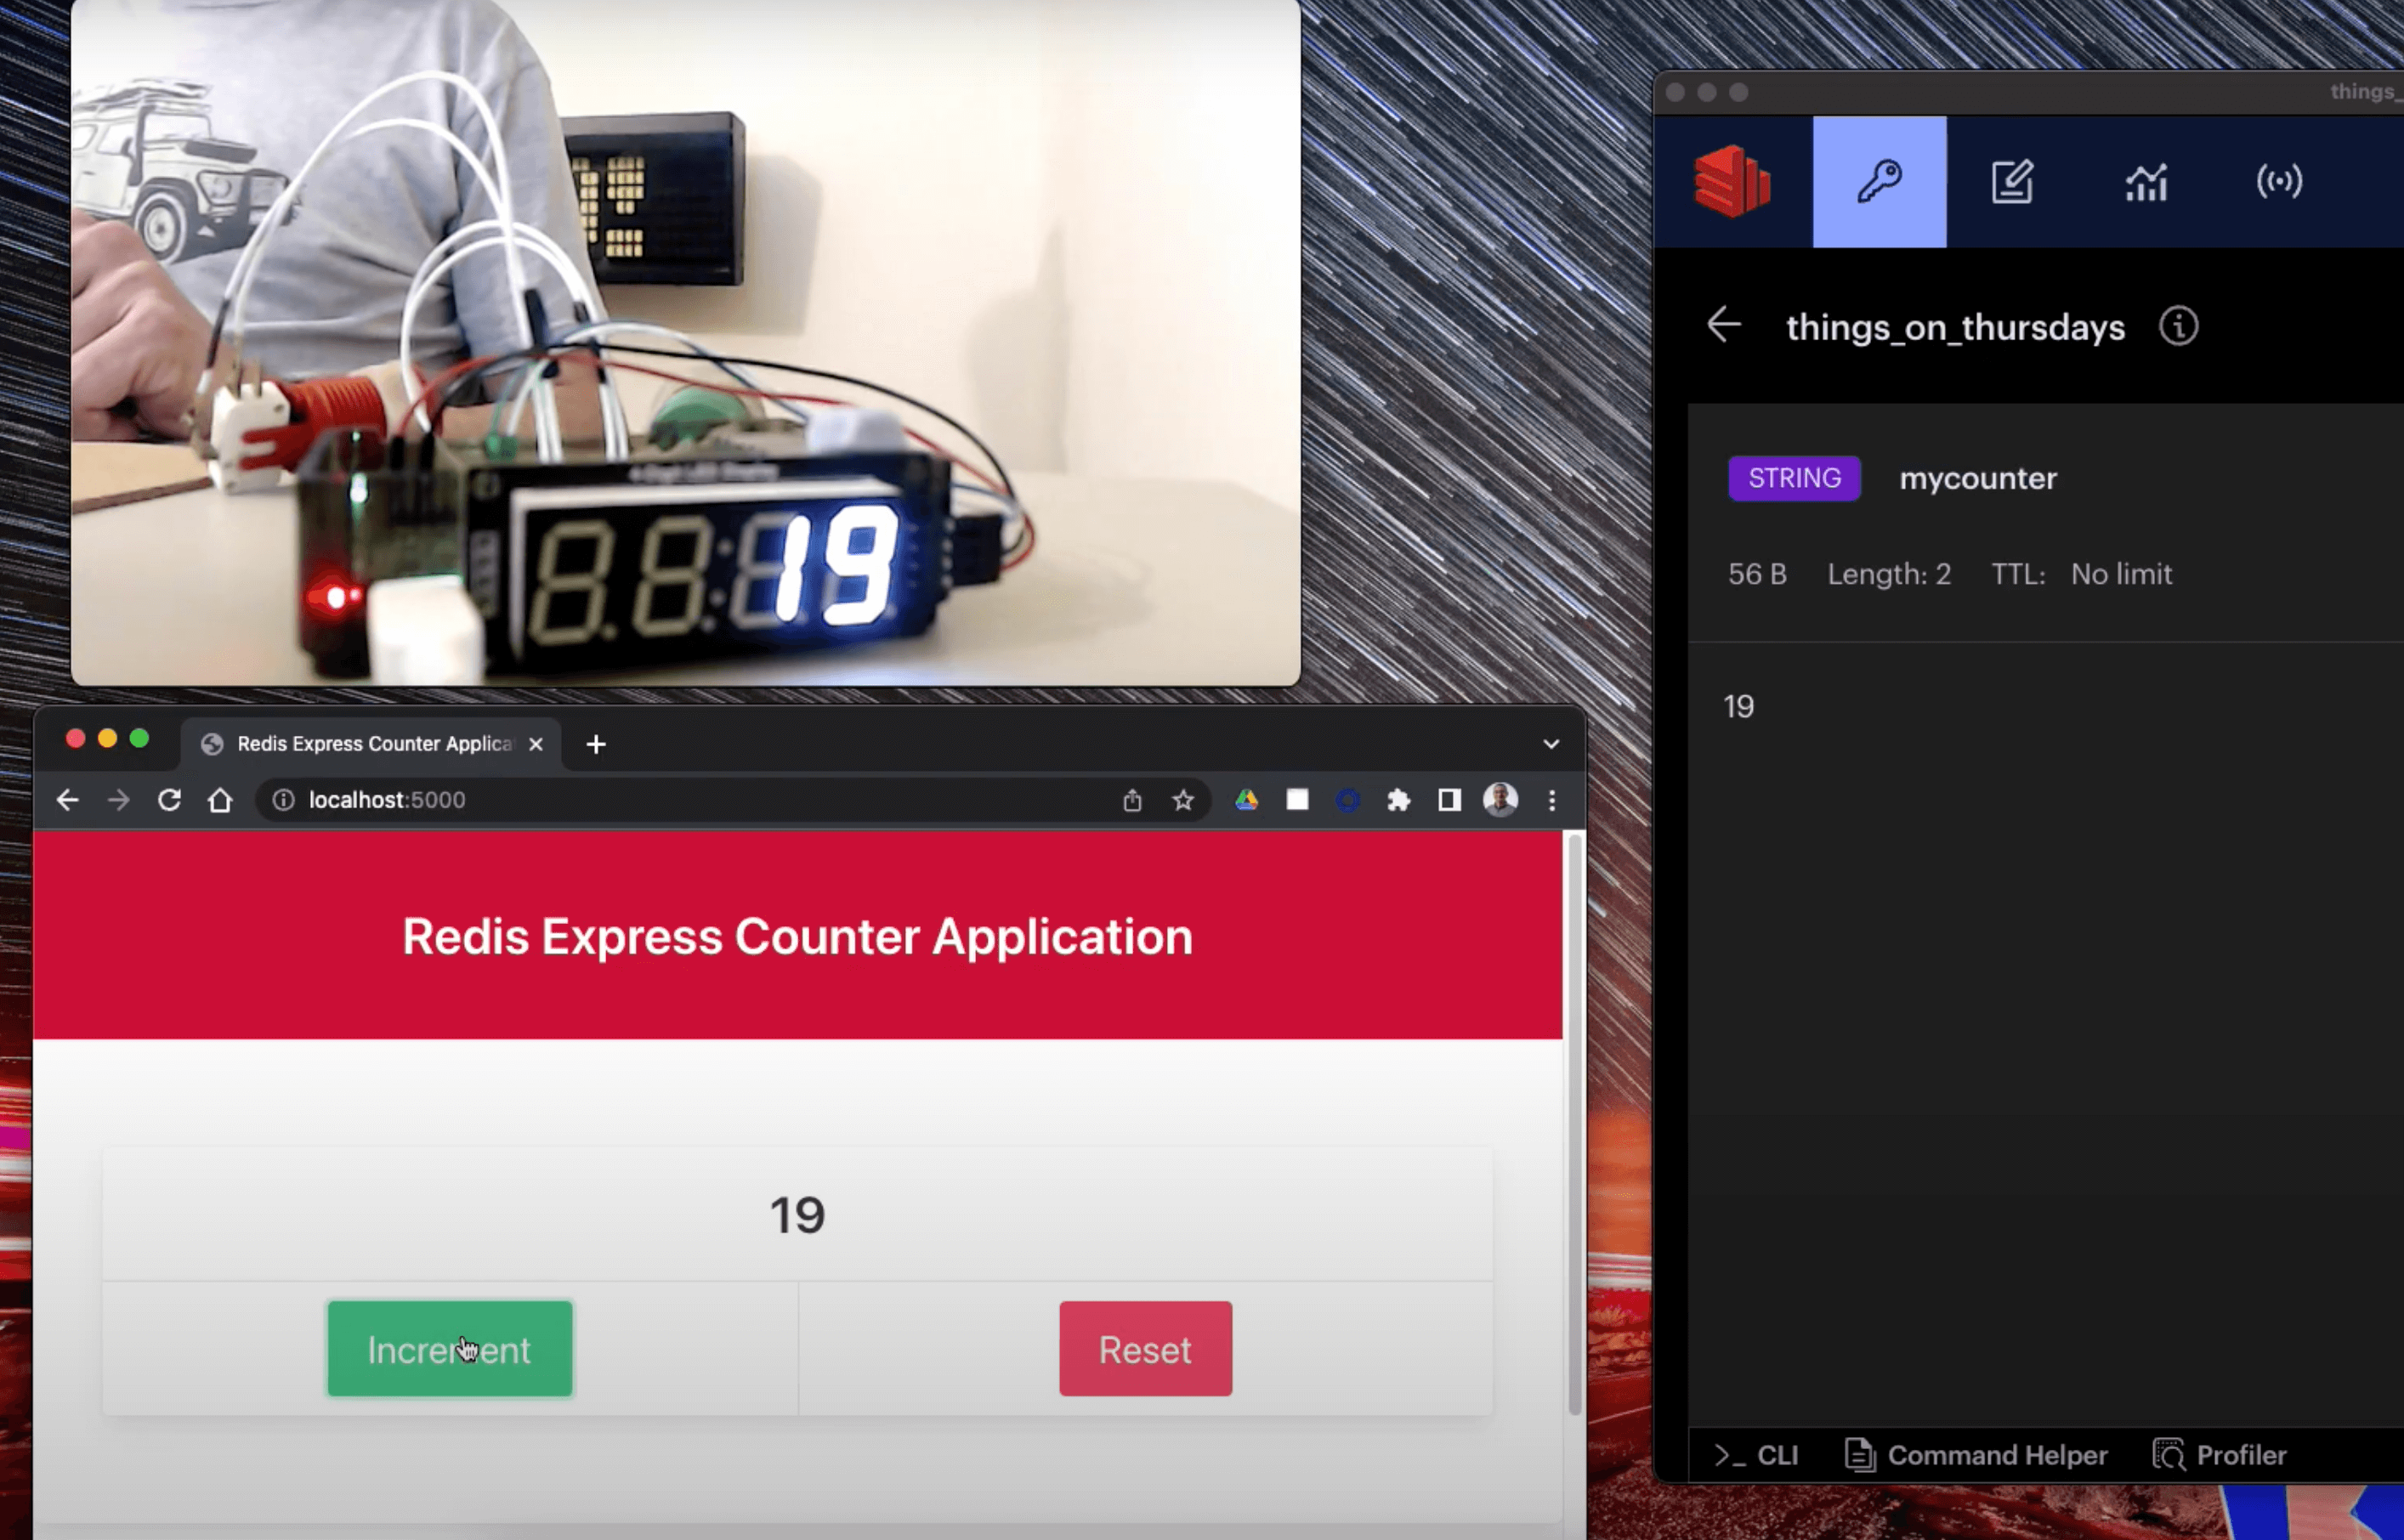The height and width of the screenshot is (1540, 2404).
Task: Click the back arrow navigation
Action: pyautogui.click(x=1722, y=326)
